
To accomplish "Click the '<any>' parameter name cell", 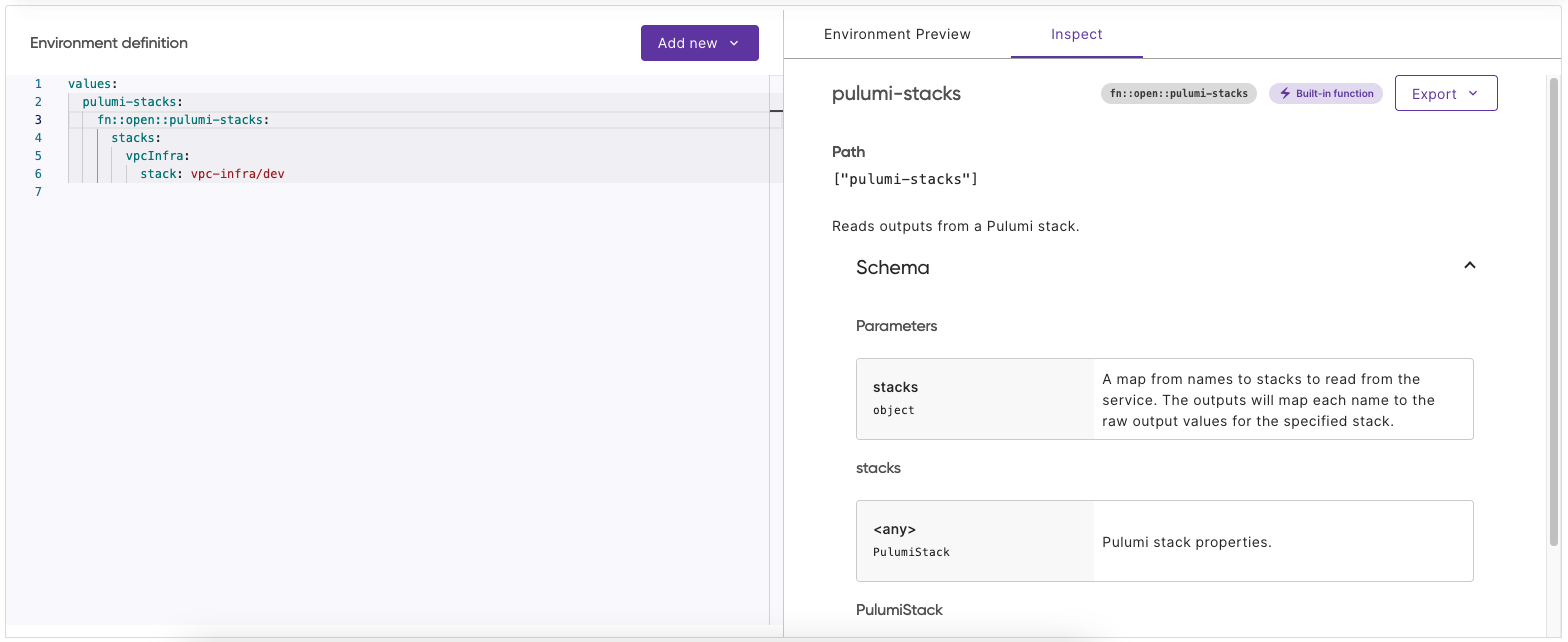I will coord(894,529).
